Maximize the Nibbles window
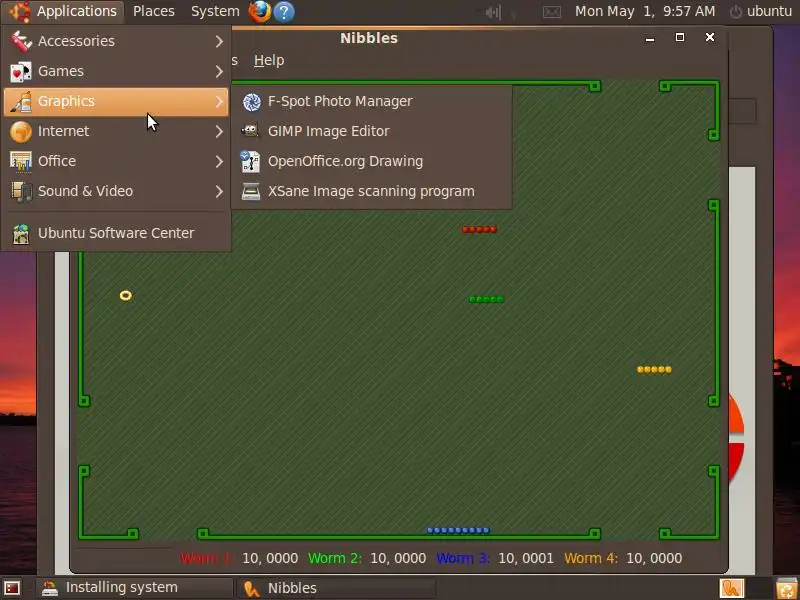 click(680, 37)
